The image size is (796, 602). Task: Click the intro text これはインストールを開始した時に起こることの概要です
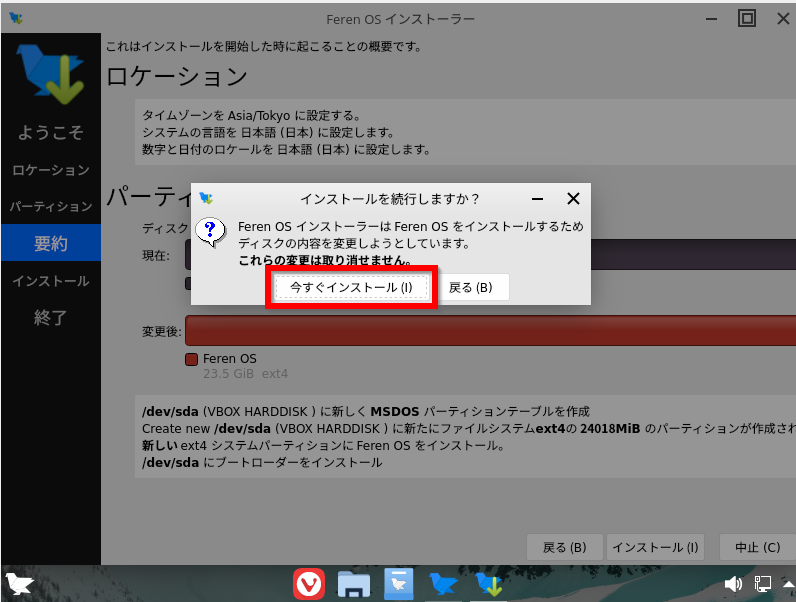pos(264,47)
